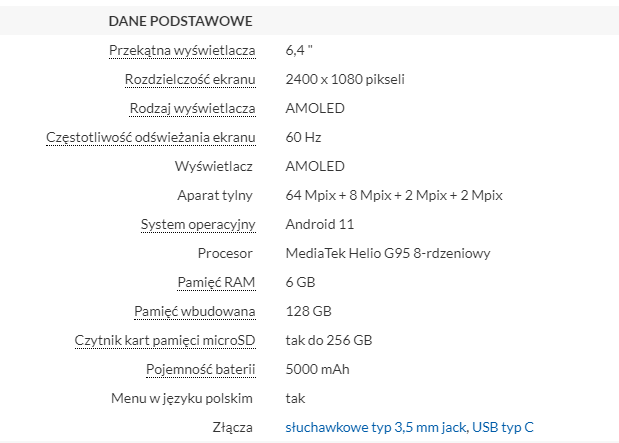
Task: Click the 'Rodzaj wyświetlacza' term
Action: 192,108
